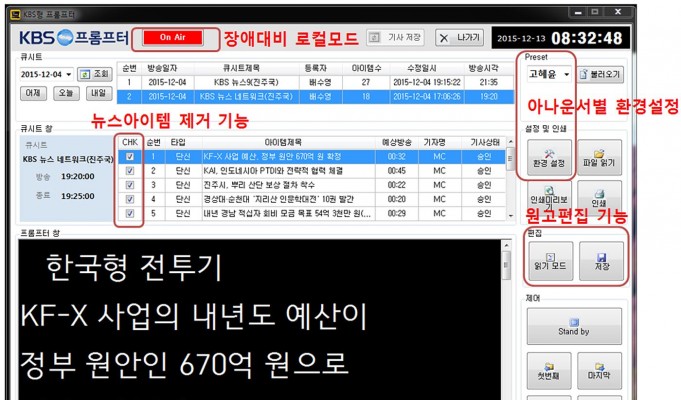Open the Preset announcer dropdown 고혜윤
This screenshot has width=681, height=400.
pos(549,74)
